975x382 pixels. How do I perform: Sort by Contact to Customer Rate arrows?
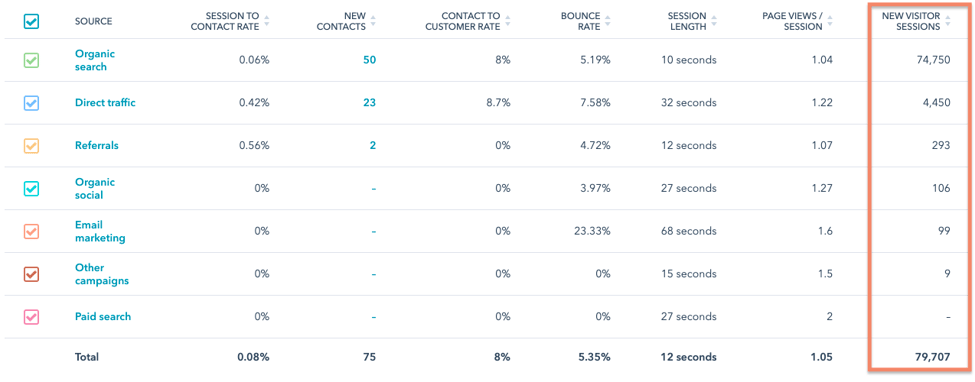click(507, 21)
